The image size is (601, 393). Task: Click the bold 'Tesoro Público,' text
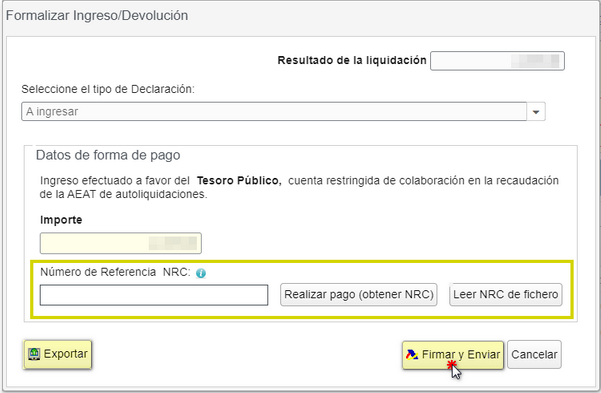coord(239,181)
